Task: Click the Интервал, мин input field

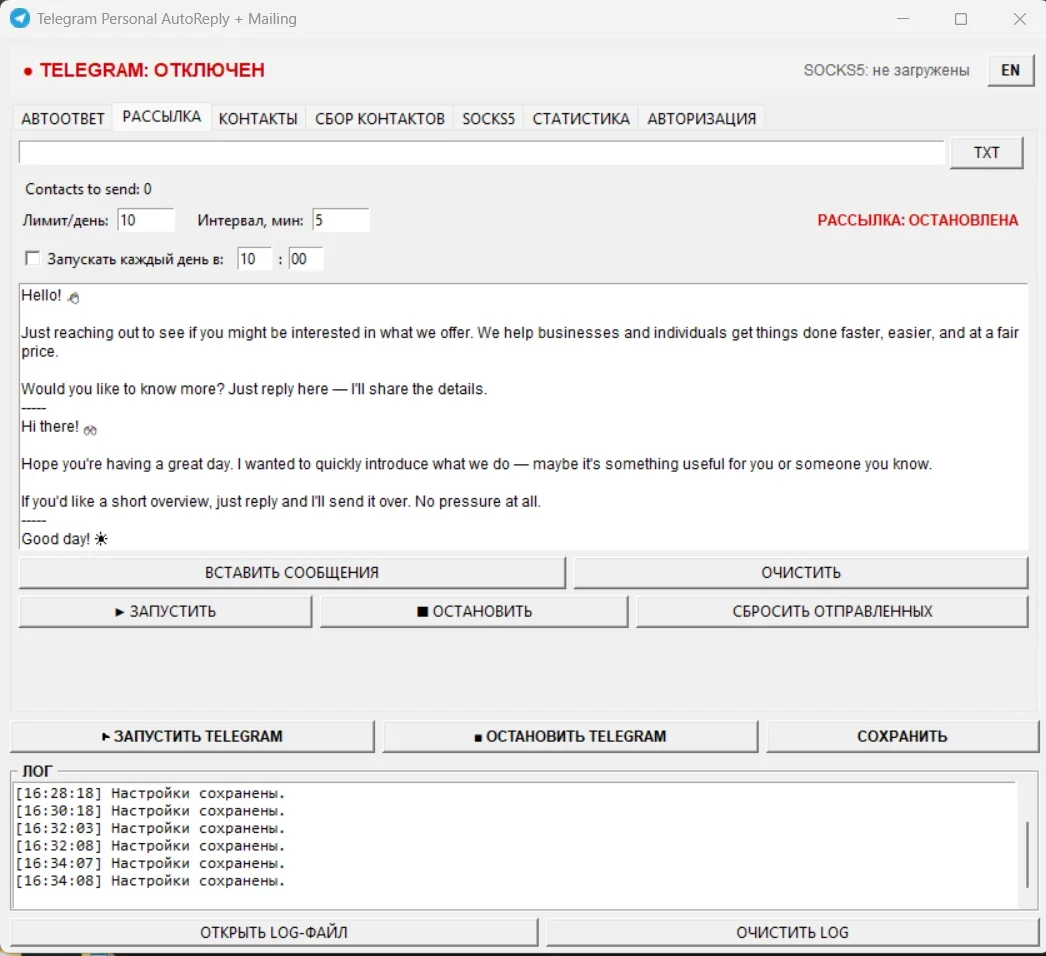Action: pos(341,220)
